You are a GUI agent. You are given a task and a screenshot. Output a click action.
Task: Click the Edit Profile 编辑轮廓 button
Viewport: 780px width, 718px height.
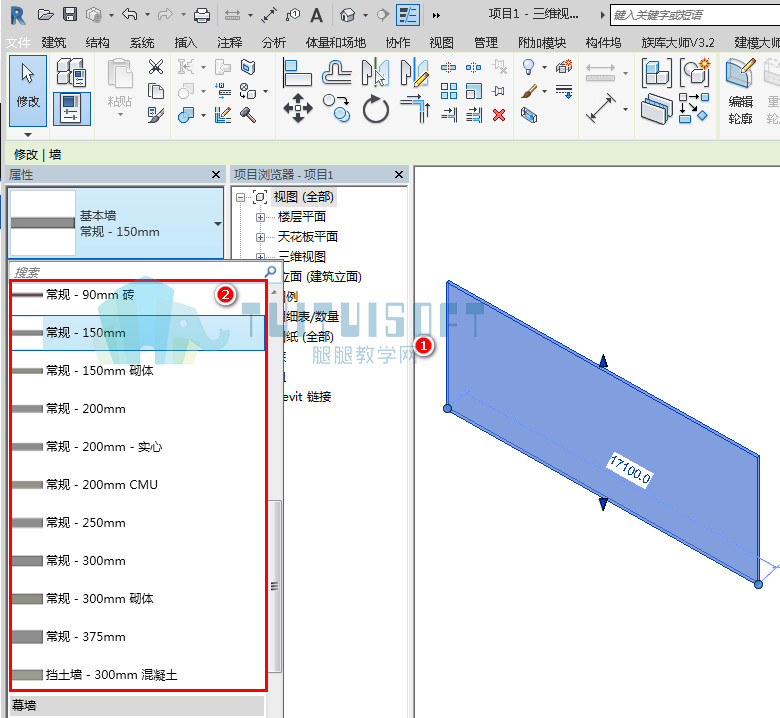pyautogui.click(x=741, y=92)
